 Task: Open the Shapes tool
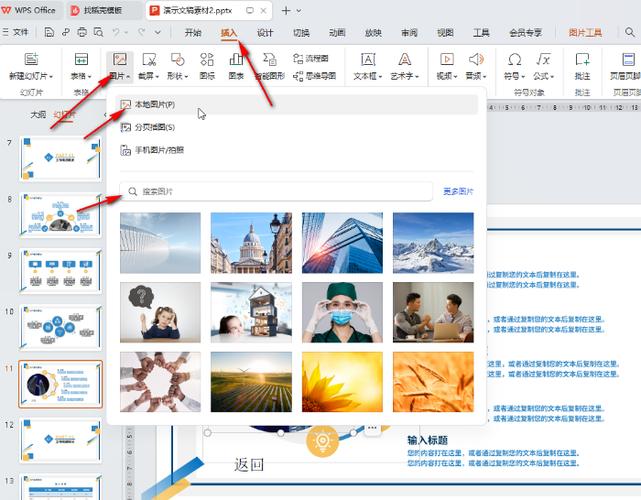(x=177, y=60)
